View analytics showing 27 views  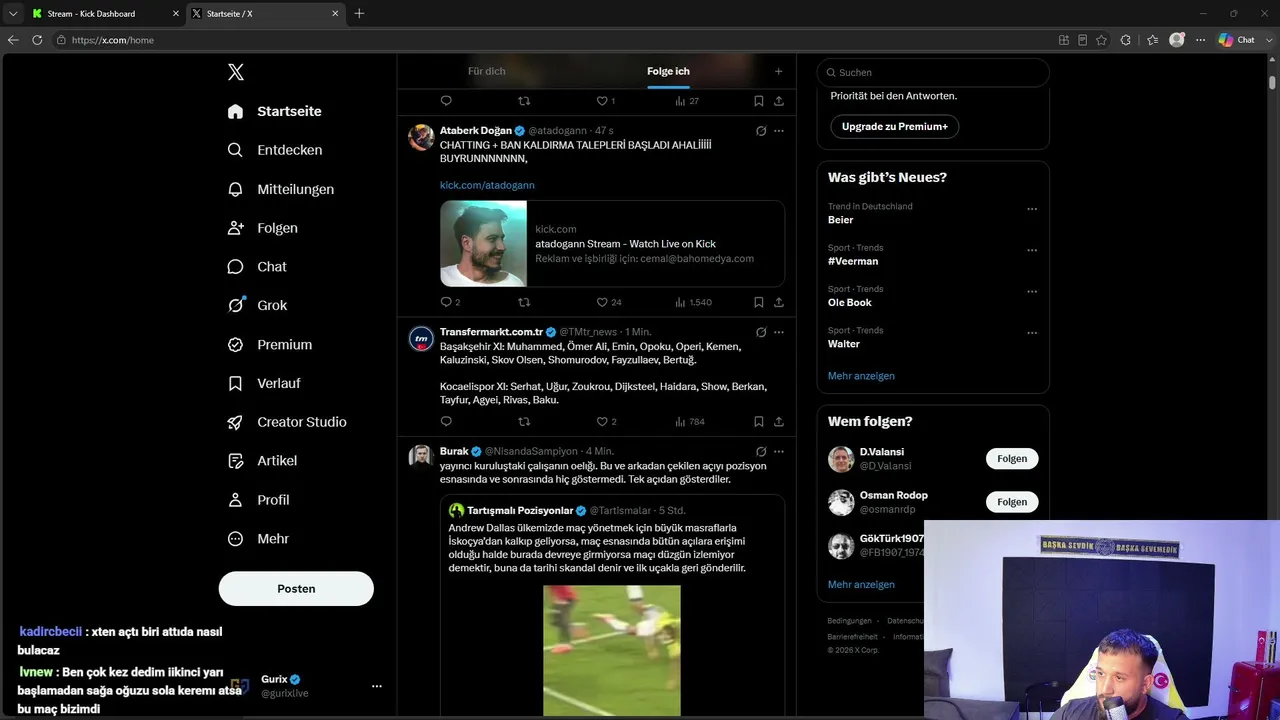[687, 101]
